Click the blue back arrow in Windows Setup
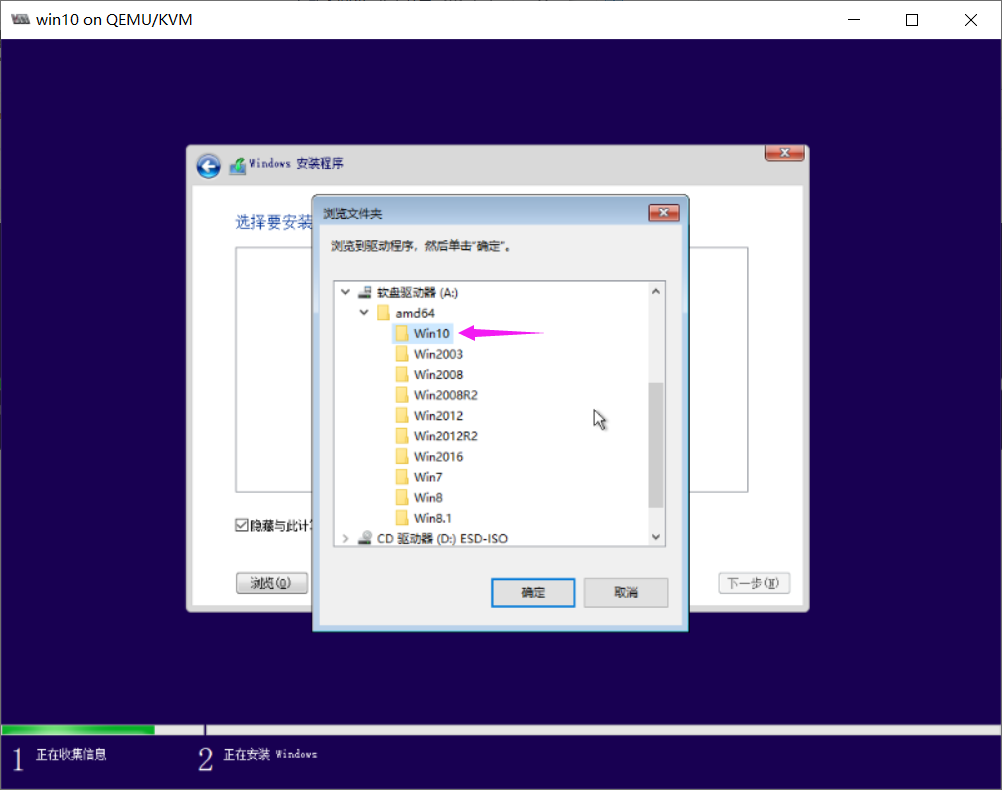This screenshot has height=790, width=1002. (208, 166)
